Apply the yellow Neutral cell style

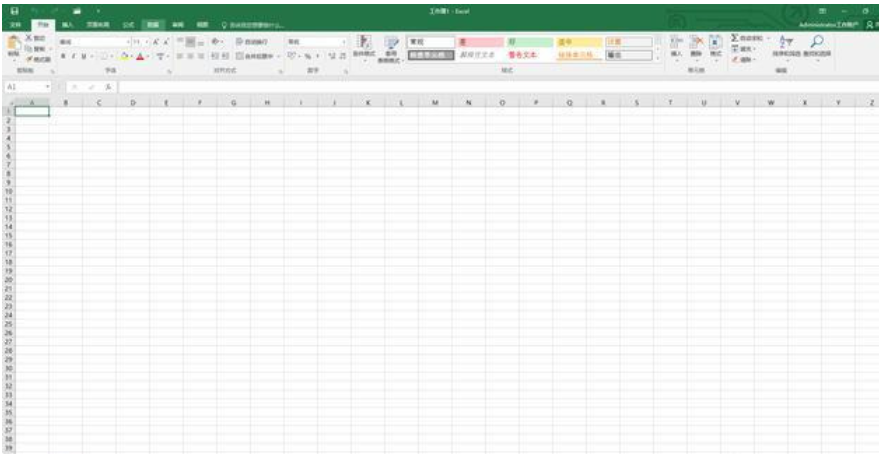tap(579, 42)
